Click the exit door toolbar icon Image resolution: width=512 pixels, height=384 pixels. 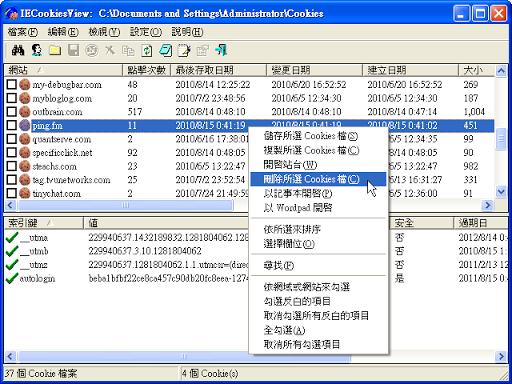221,51
